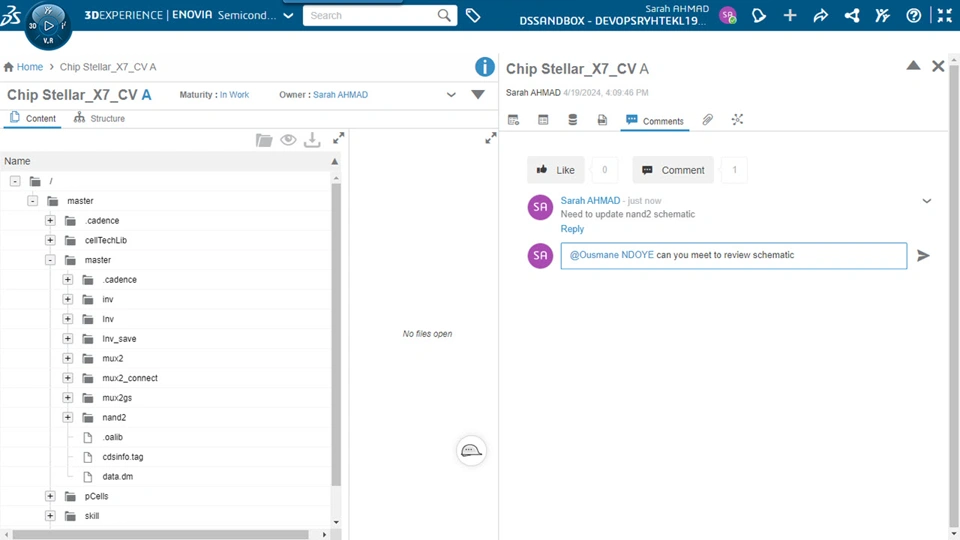Open the document tab icon
The height and width of the screenshot is (540, 960).
tap(602, 120)
